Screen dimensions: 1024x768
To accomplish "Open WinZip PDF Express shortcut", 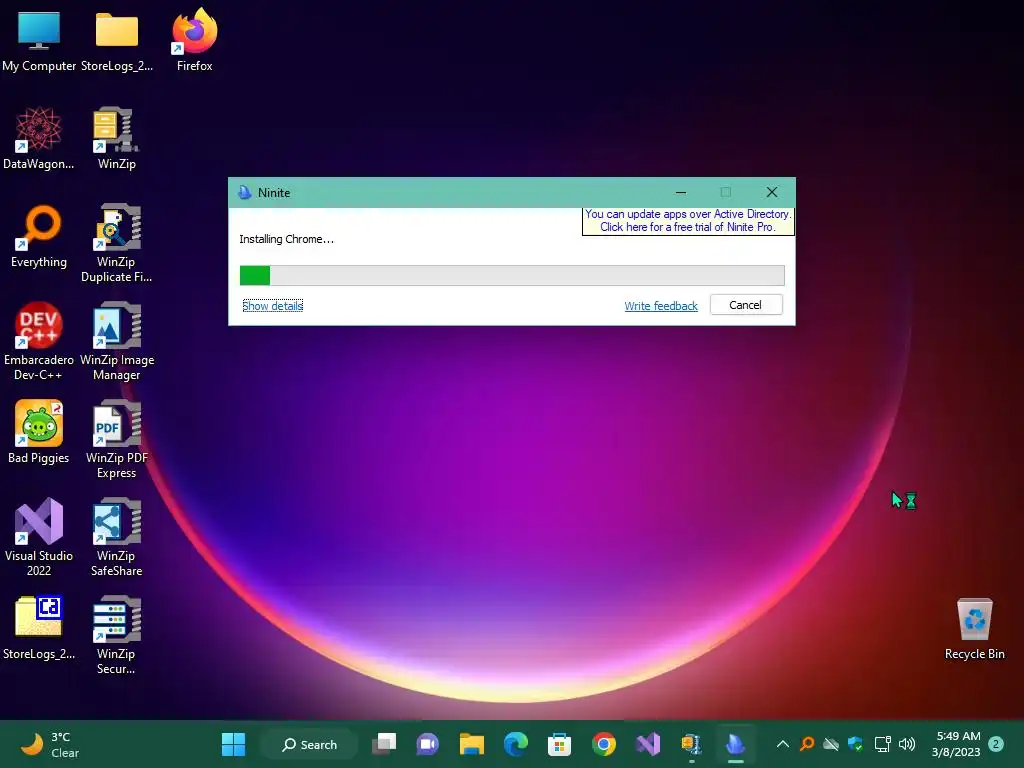I will (116, 439).
